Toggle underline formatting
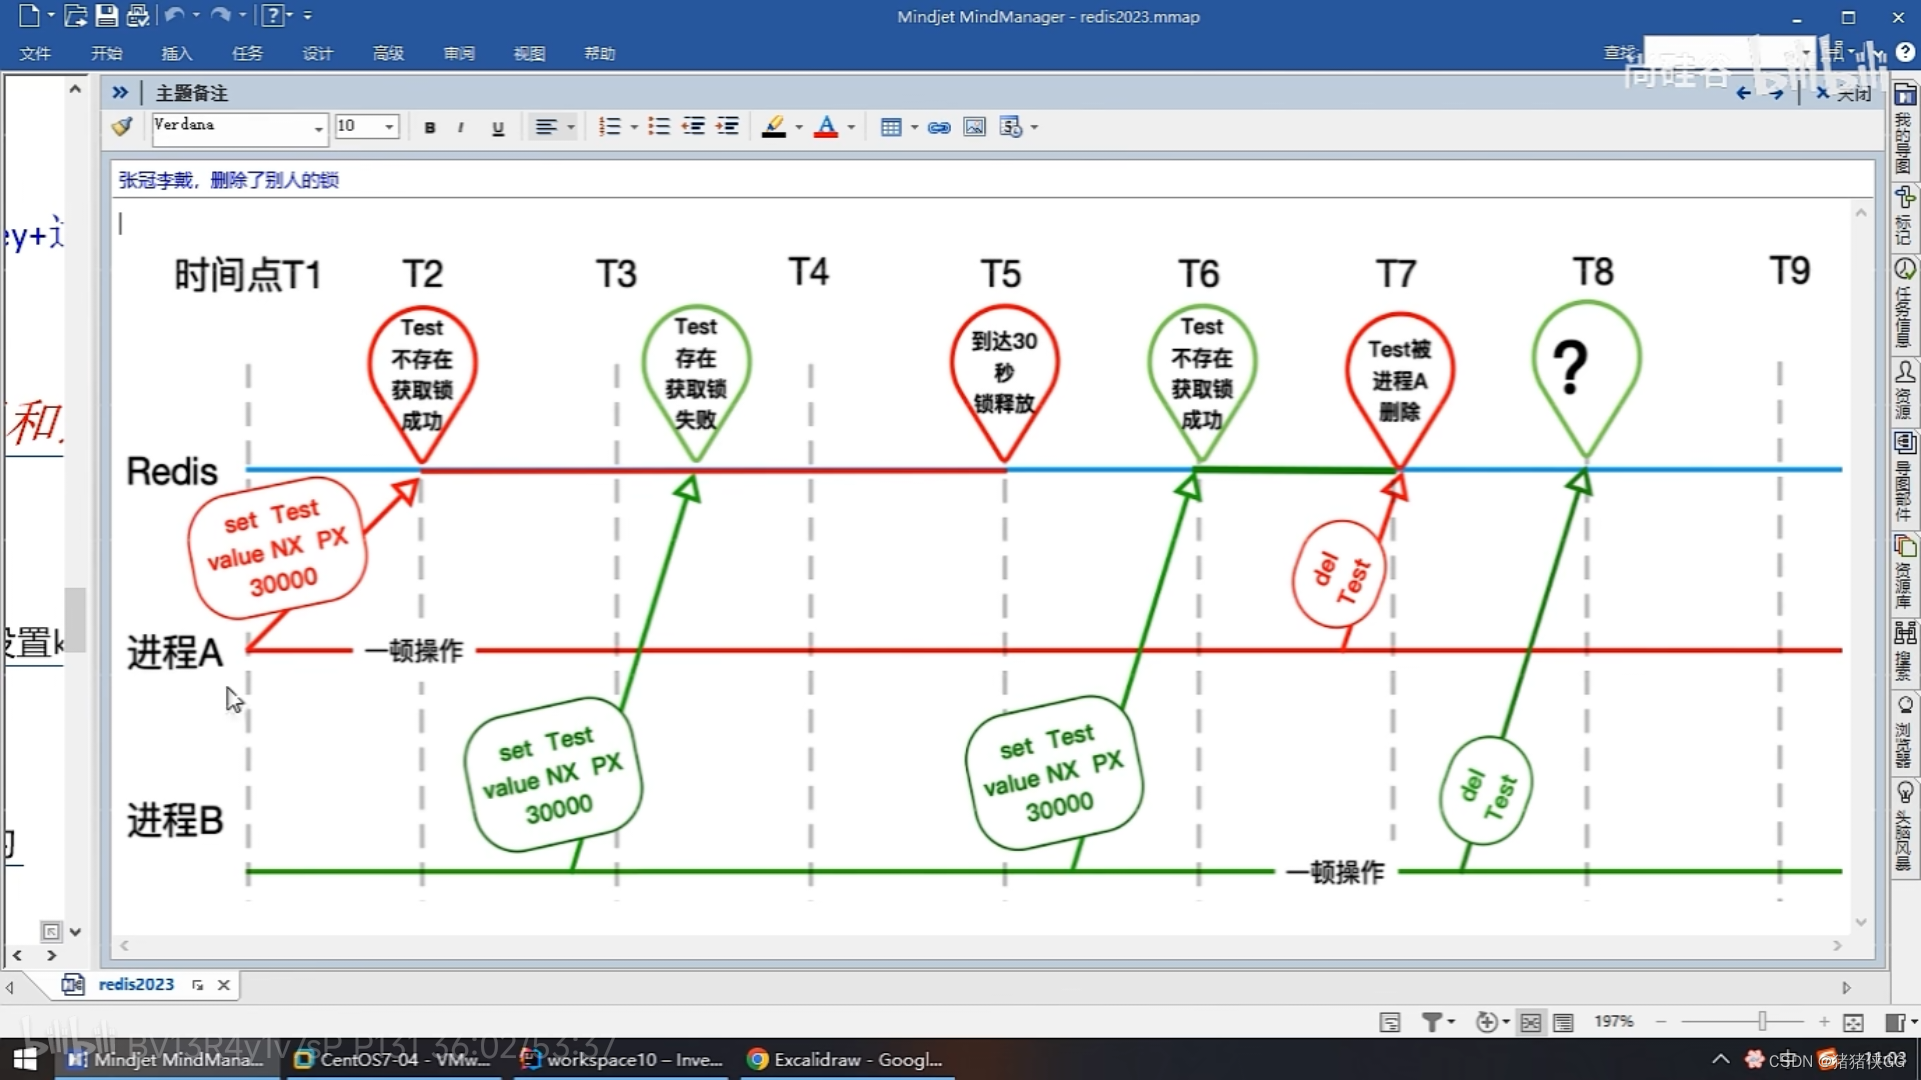1921x1080 pixels. click(x=498, y=127)
